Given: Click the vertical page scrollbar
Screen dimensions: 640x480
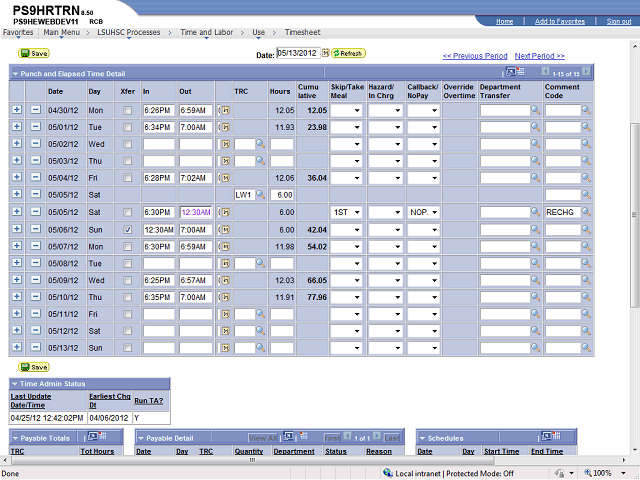Looking at the screenshot, I should pyautogui.click(x=634, y=250).
